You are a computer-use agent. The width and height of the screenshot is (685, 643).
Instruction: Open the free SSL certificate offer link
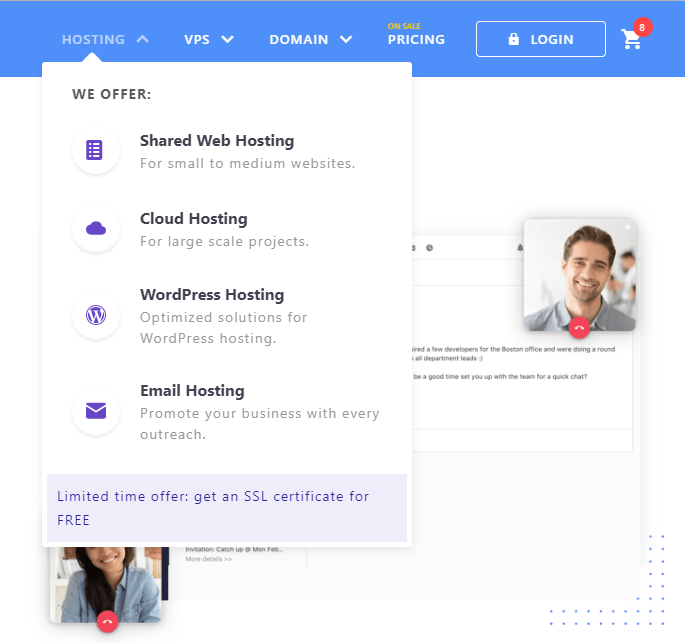point(213,507)
